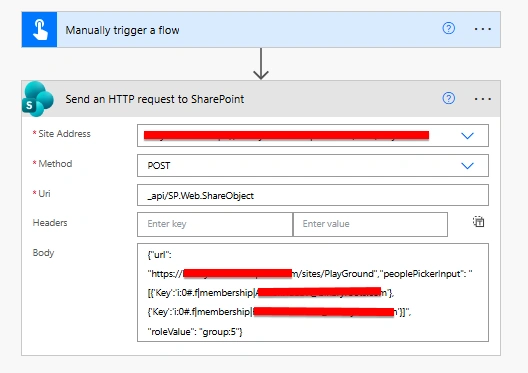Image resolution: width=528 pixels, height=373 pixels.
Task: Open more options for Manually trigger a flow
Action: (483, 29)
